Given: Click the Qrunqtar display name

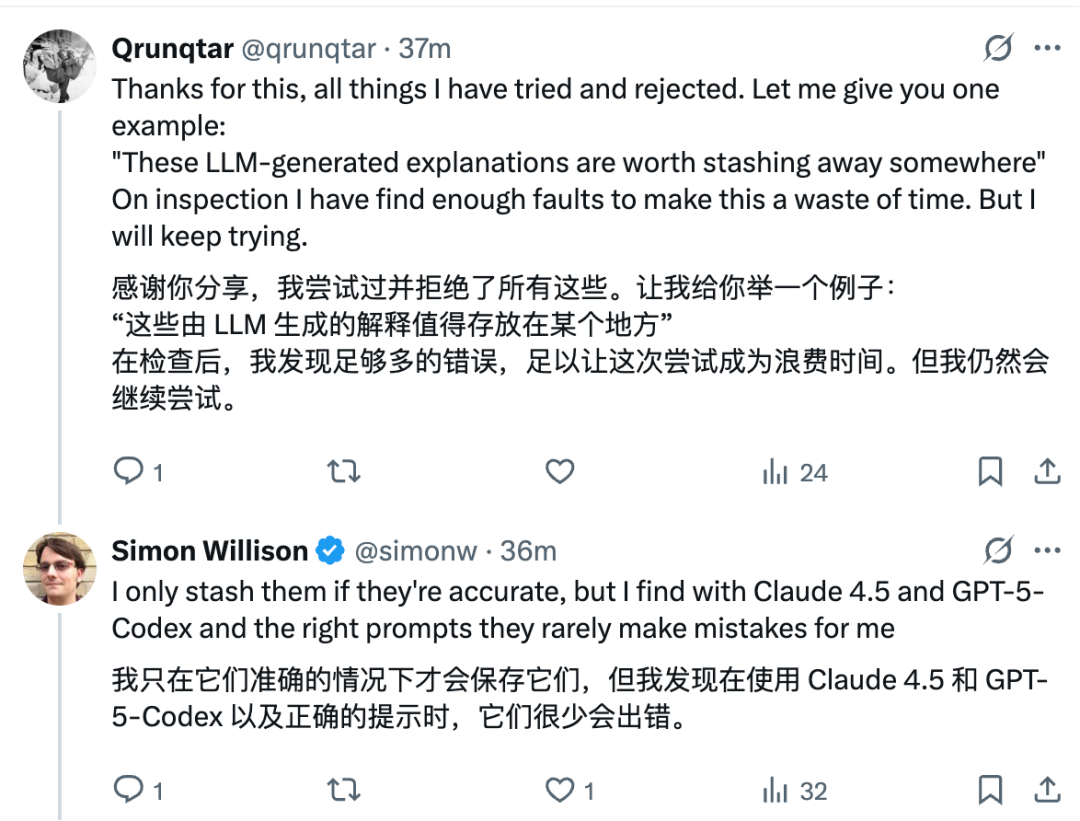Looking at the screenshot, I should click(173, 49).
